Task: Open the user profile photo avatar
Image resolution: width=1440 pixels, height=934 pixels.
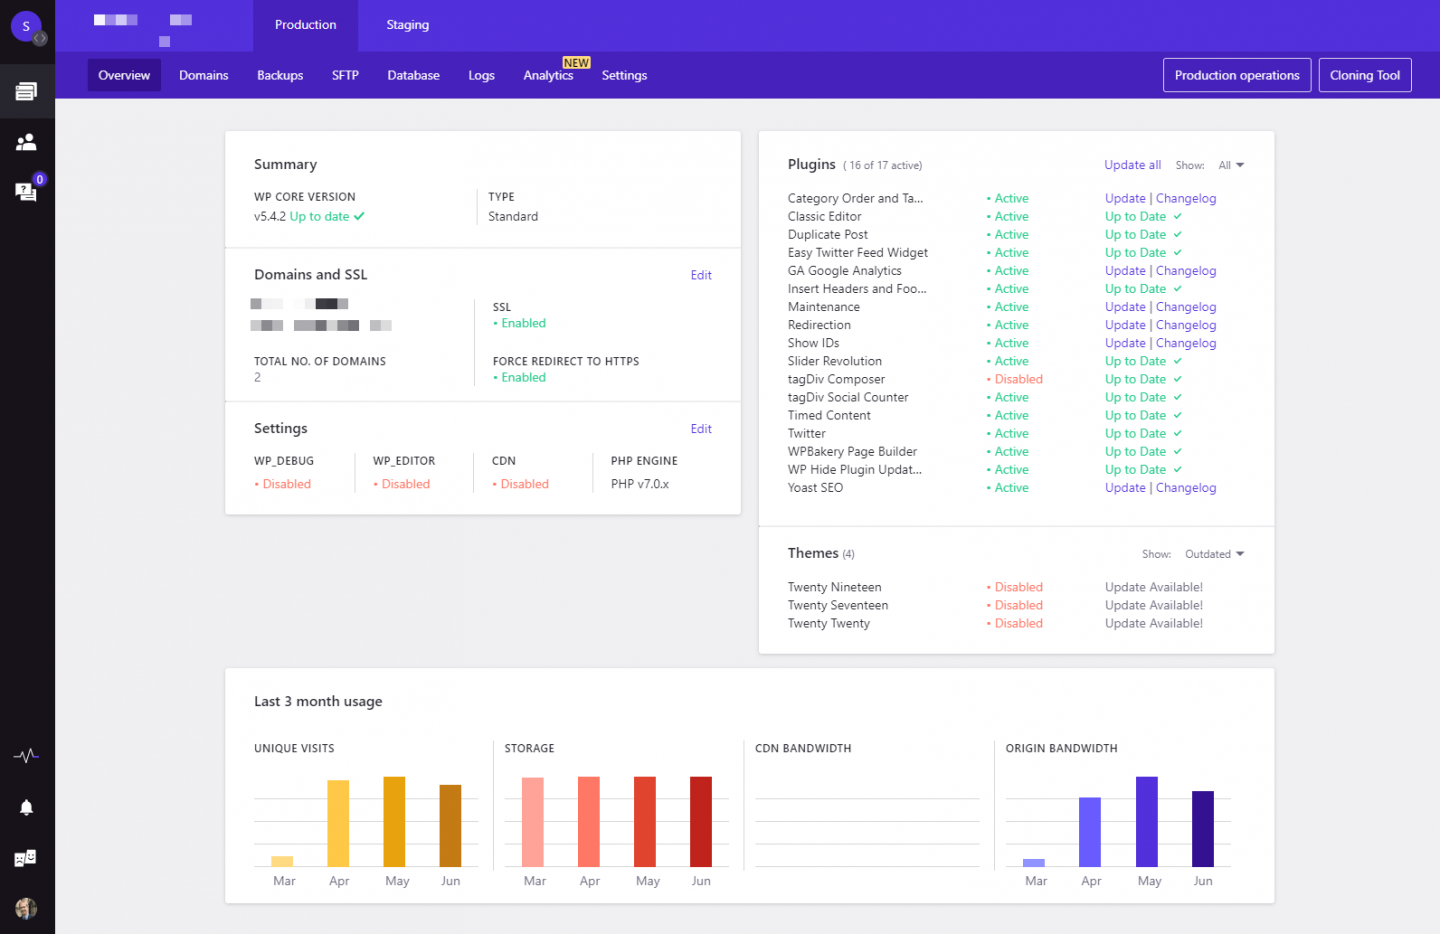Action: (x=26, y=908)
